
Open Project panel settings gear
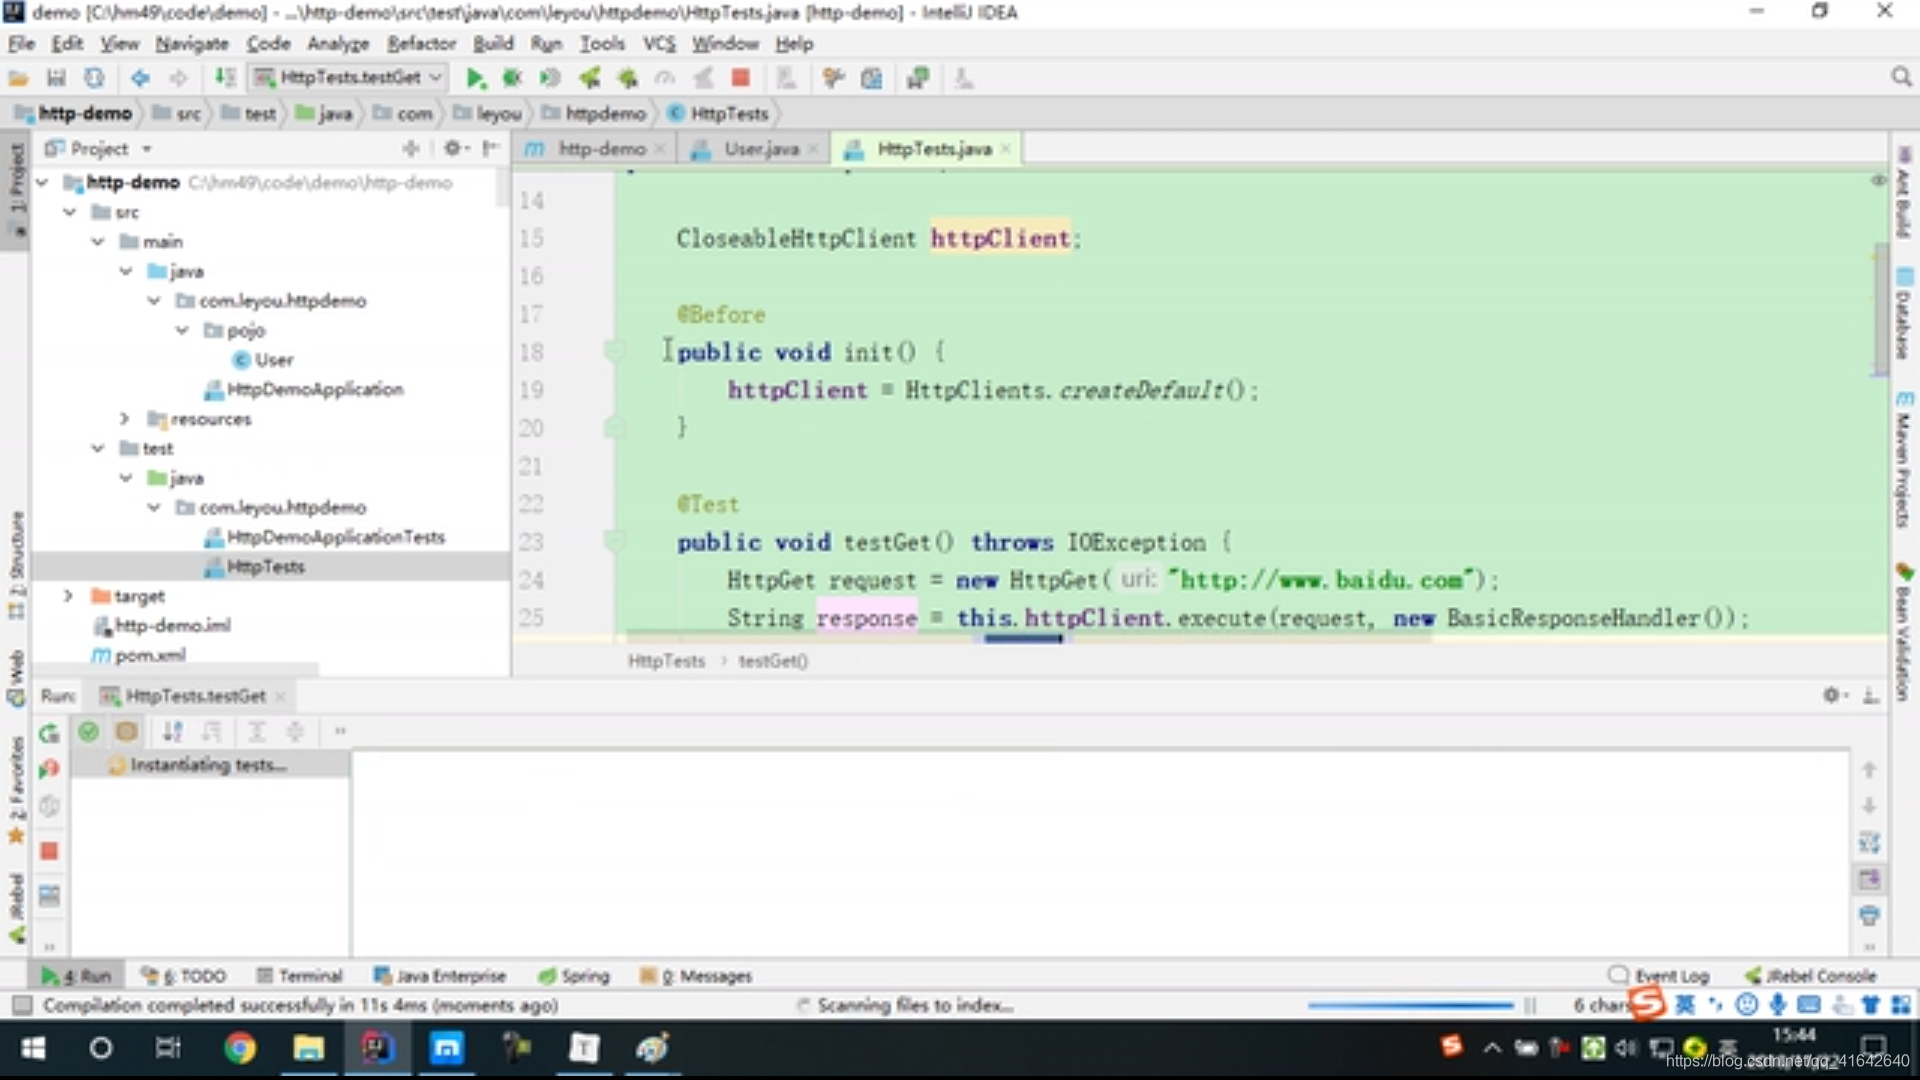tap(455, 148)
